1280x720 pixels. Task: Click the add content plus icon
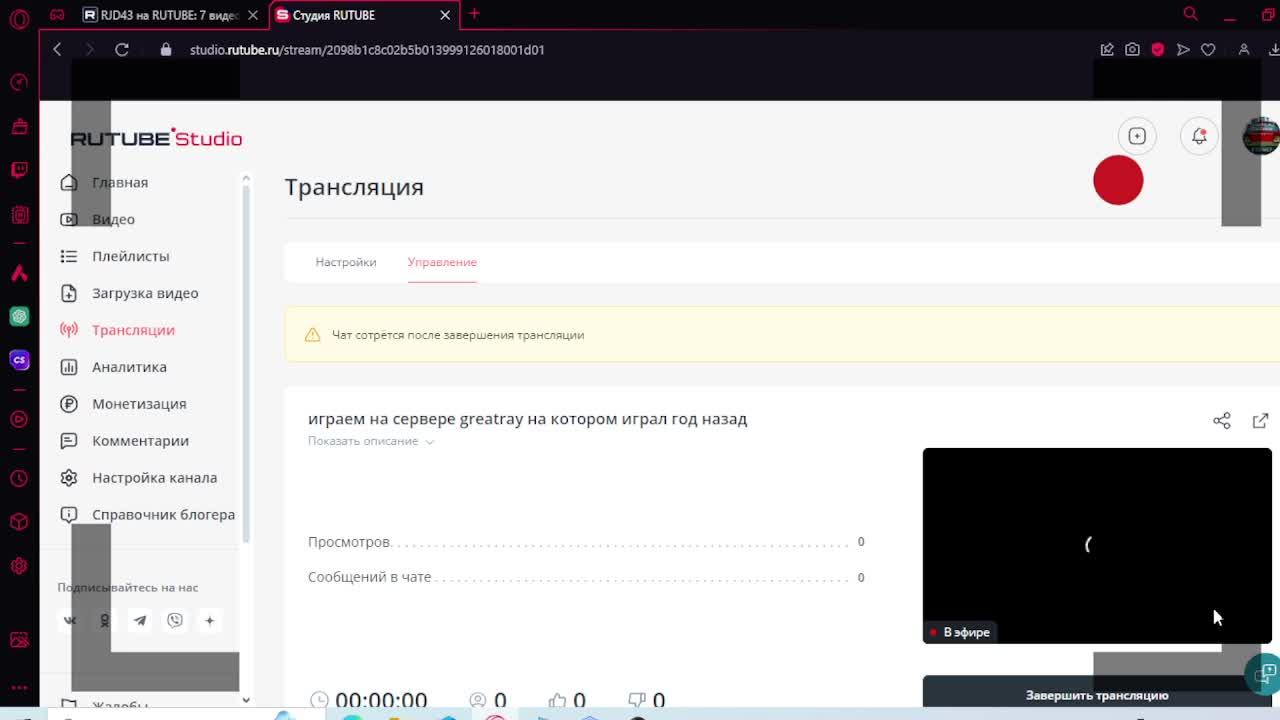pos(1137,136)
